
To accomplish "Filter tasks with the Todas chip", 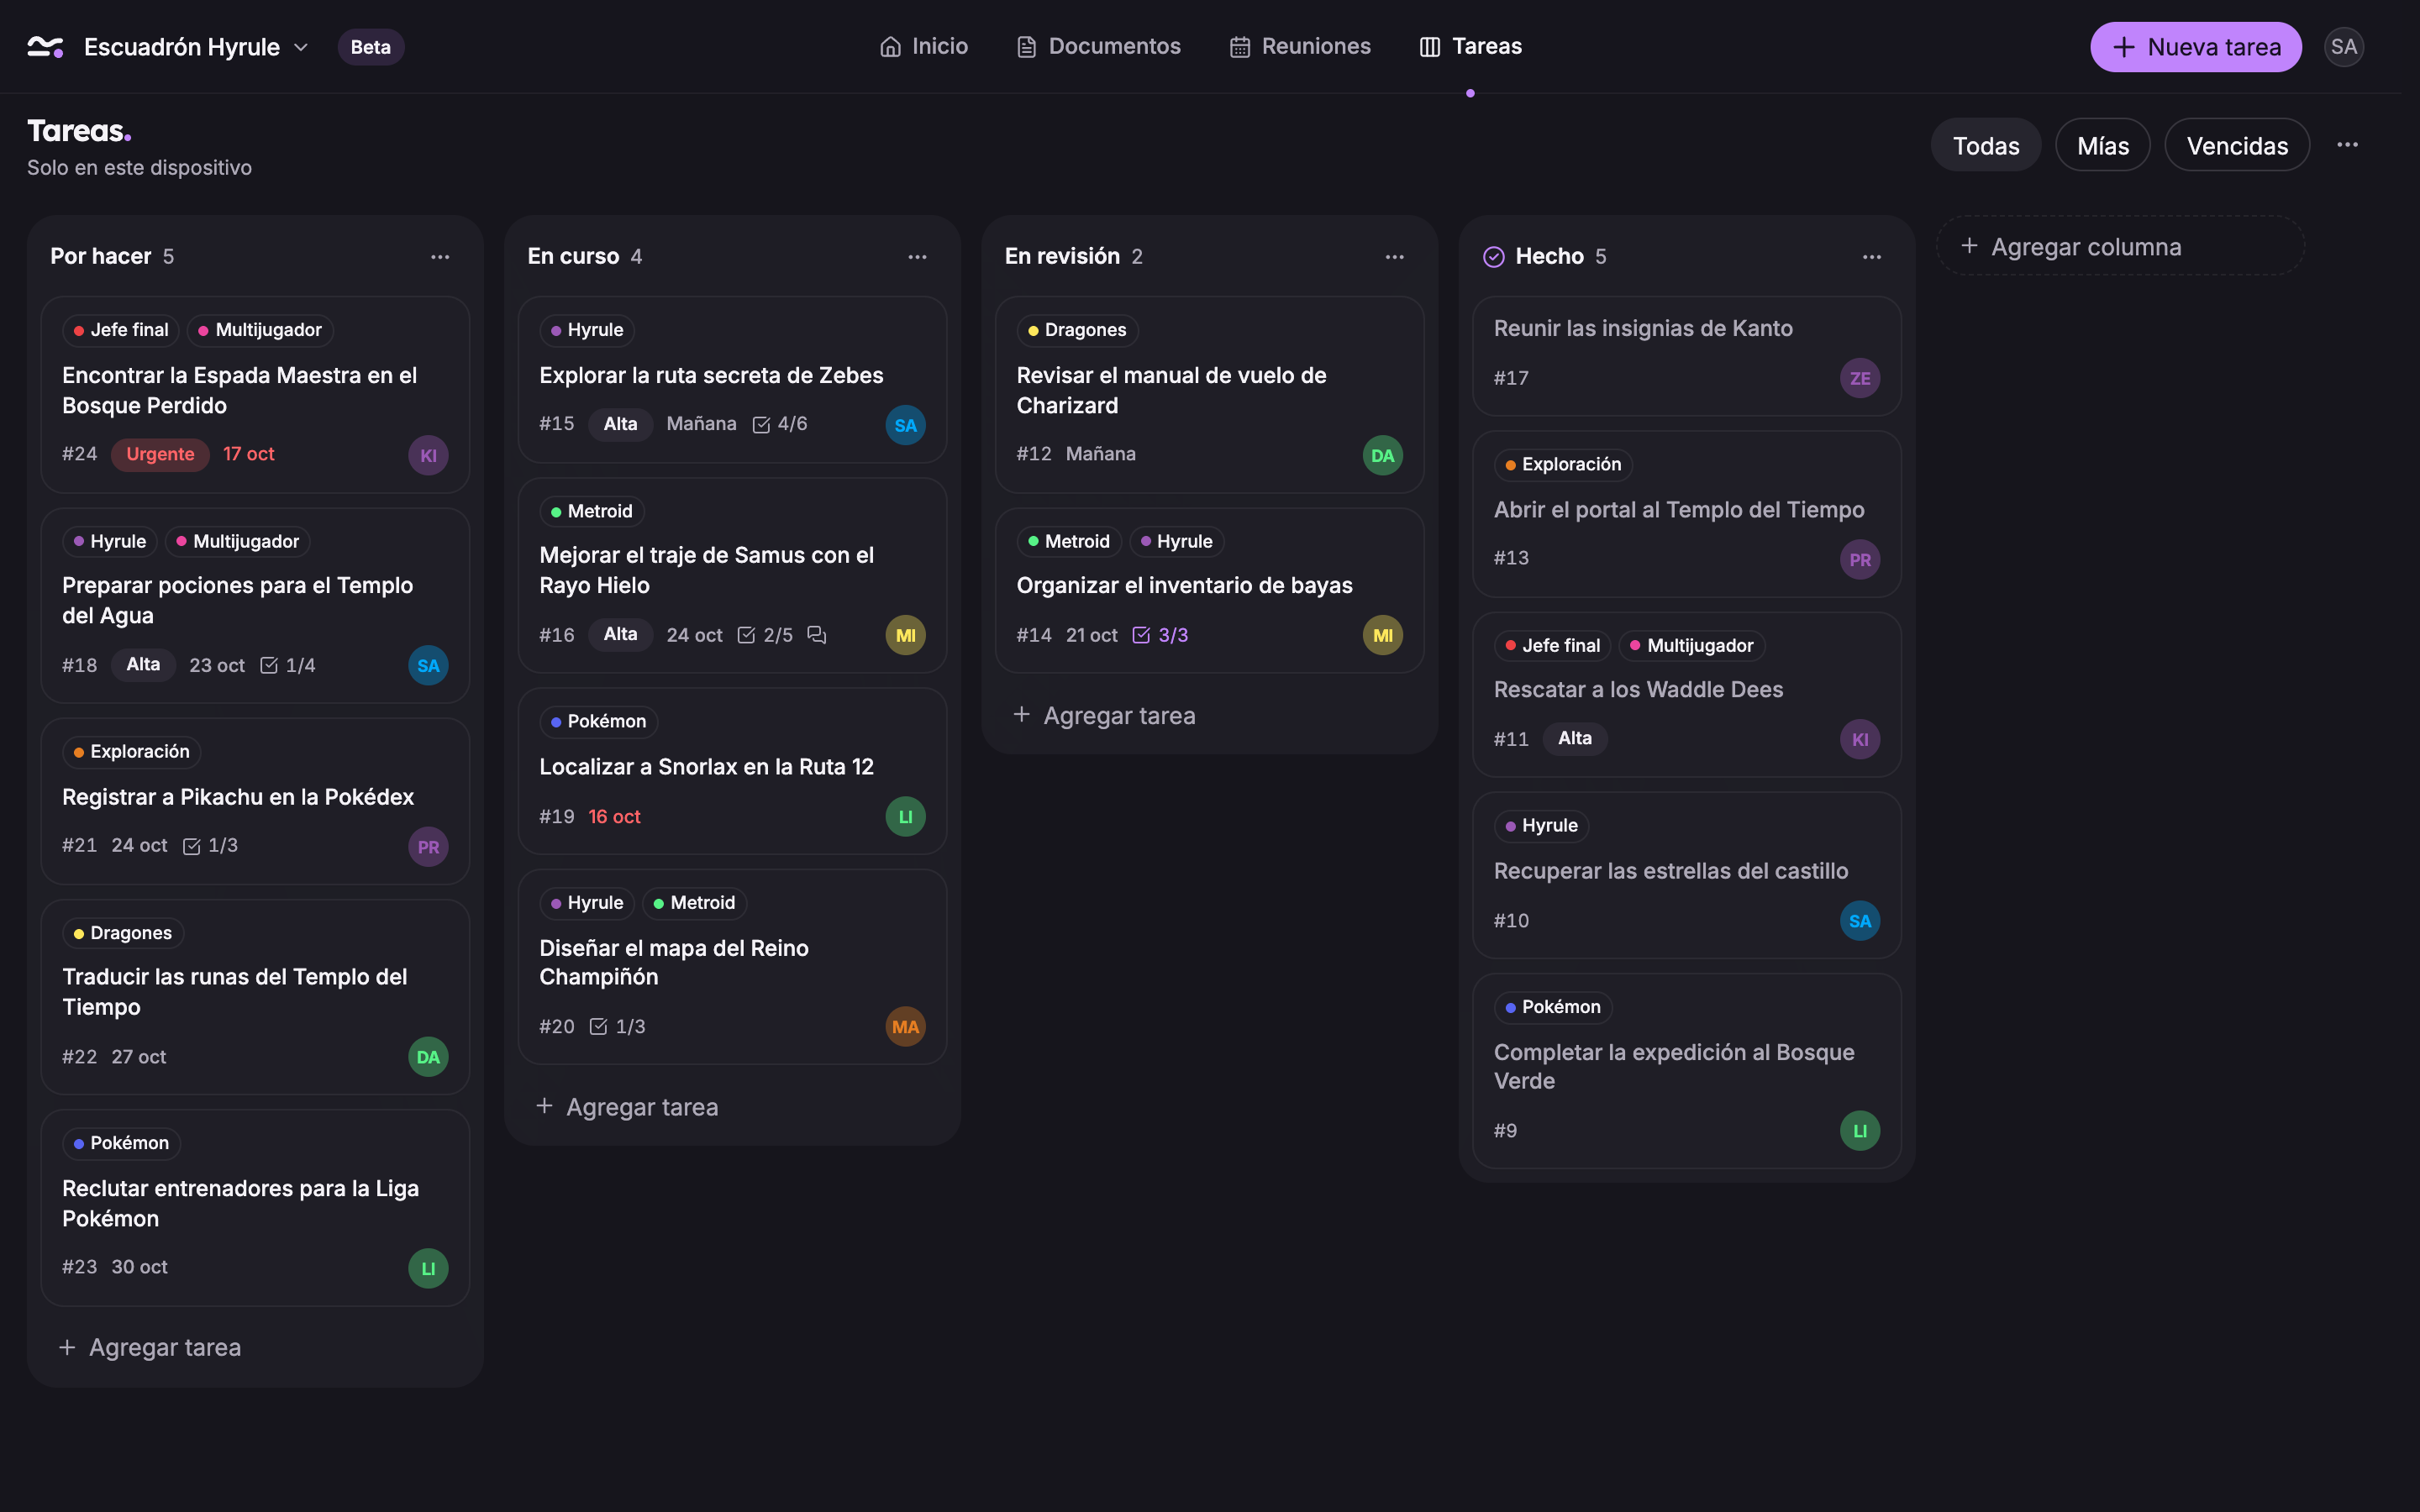I will tap(1985, 145).
